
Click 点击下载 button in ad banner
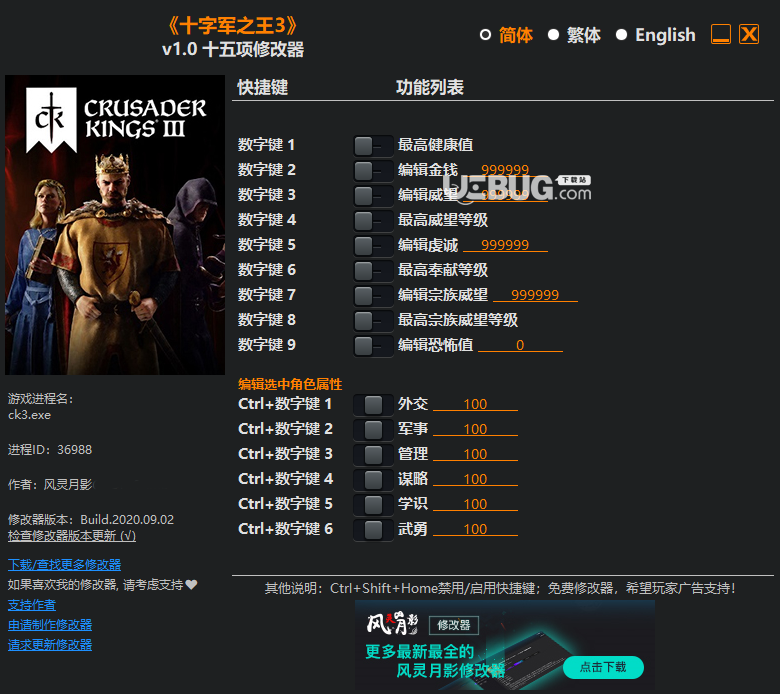pos(603,667)
